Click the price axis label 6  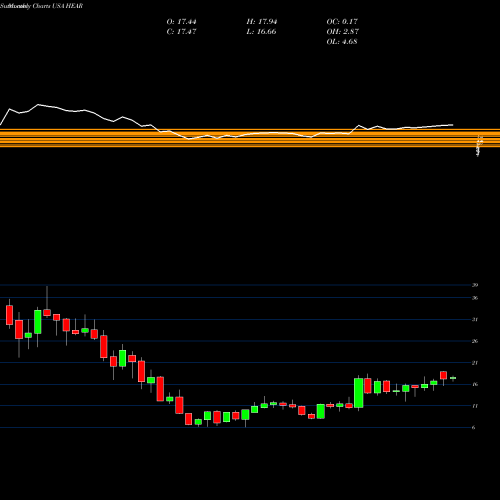tap(474, 428)
